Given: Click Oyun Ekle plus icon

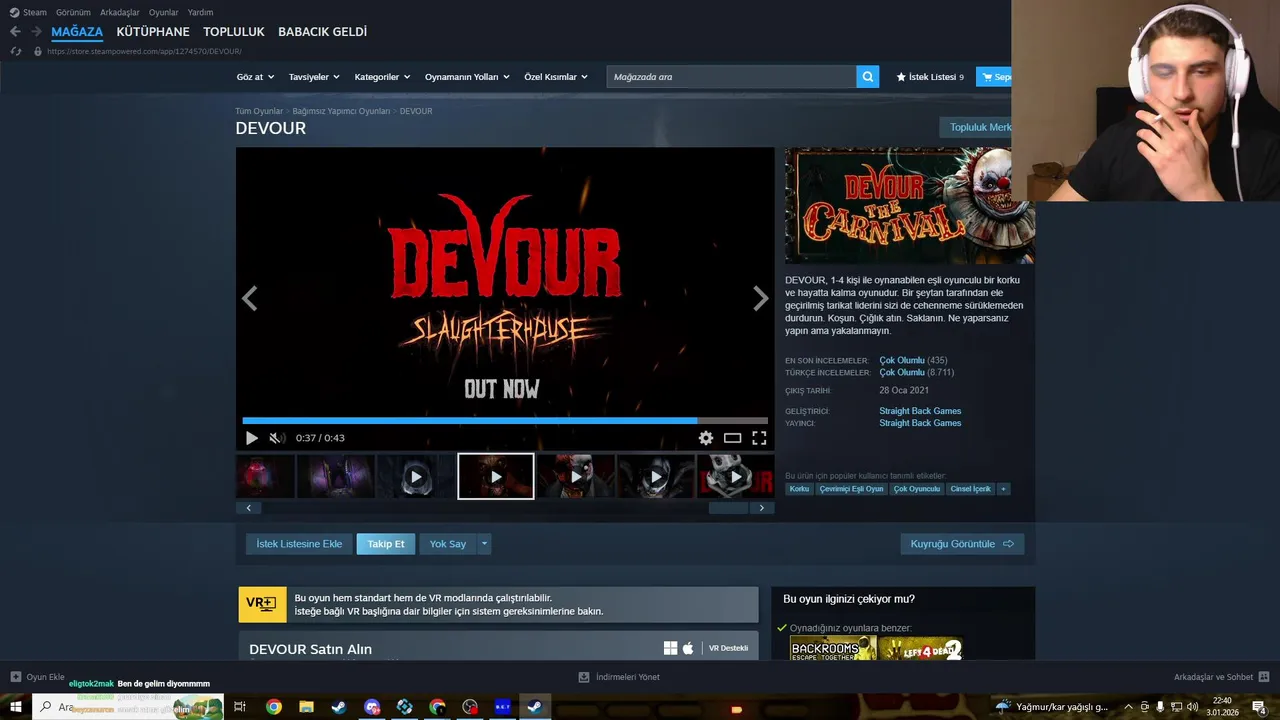Looking at the screenshot, I should (15, 677).
